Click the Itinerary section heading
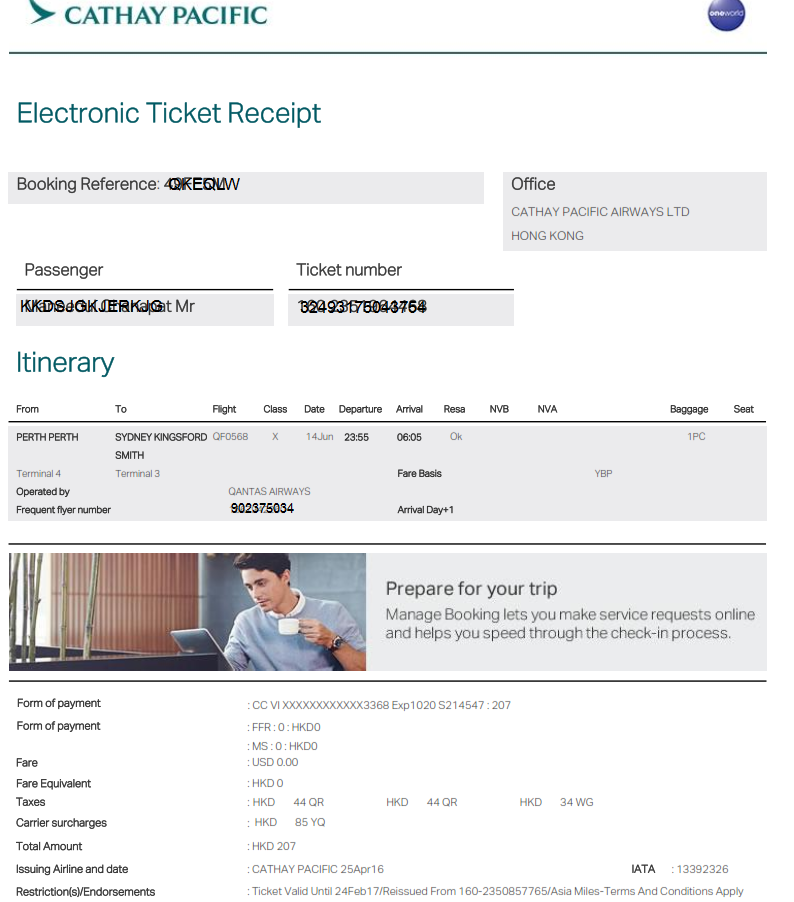This screenshot has width=794, height=902. [x=65, y=362]
